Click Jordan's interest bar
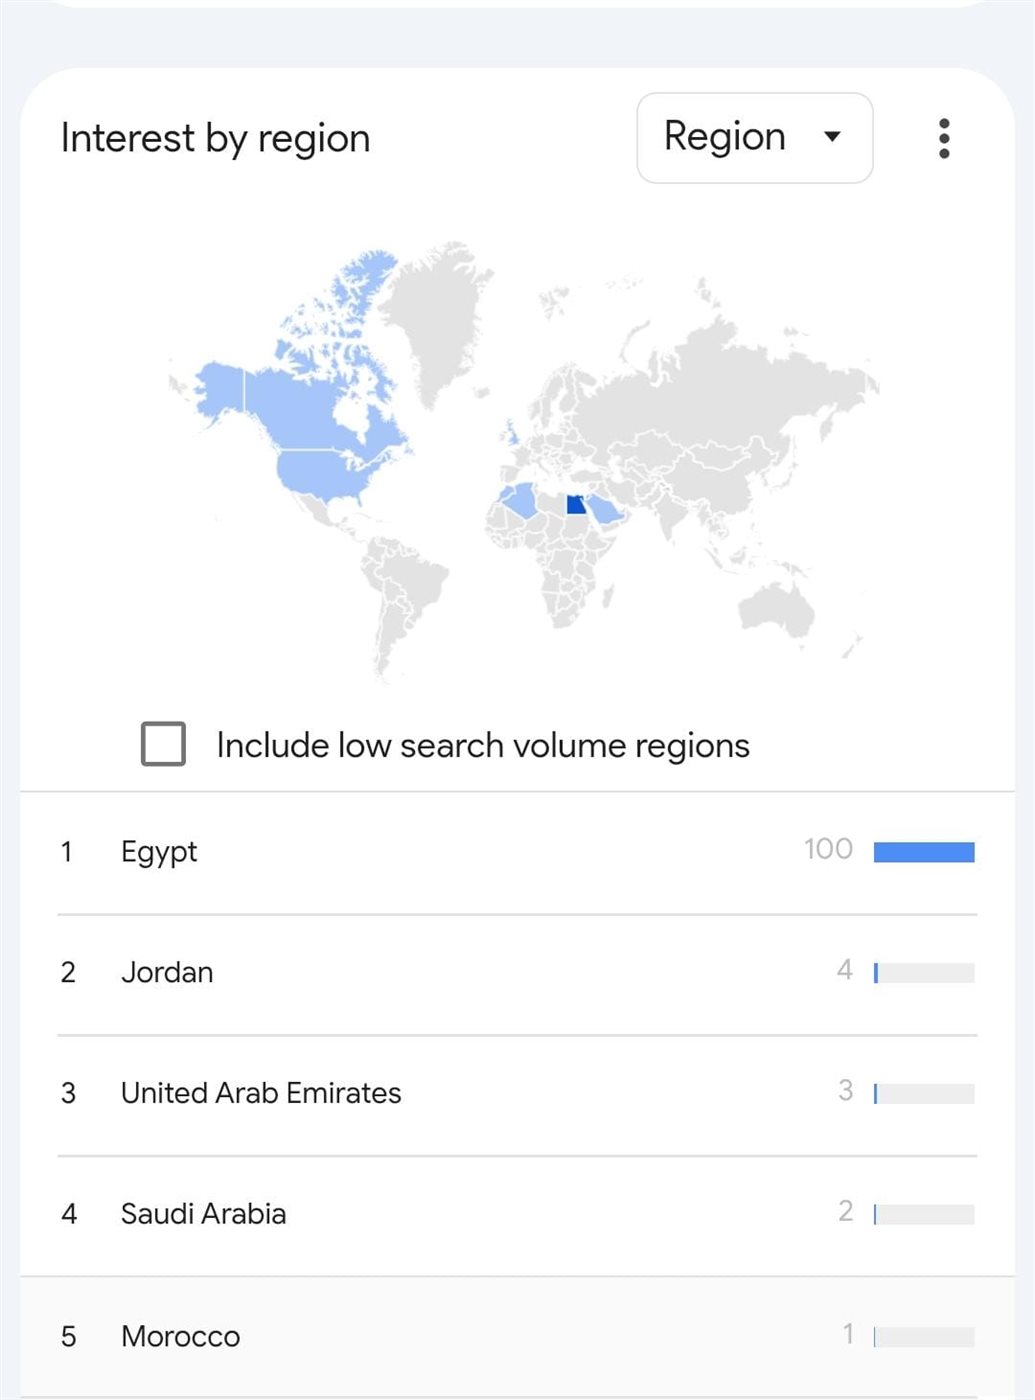 point(924,973)
